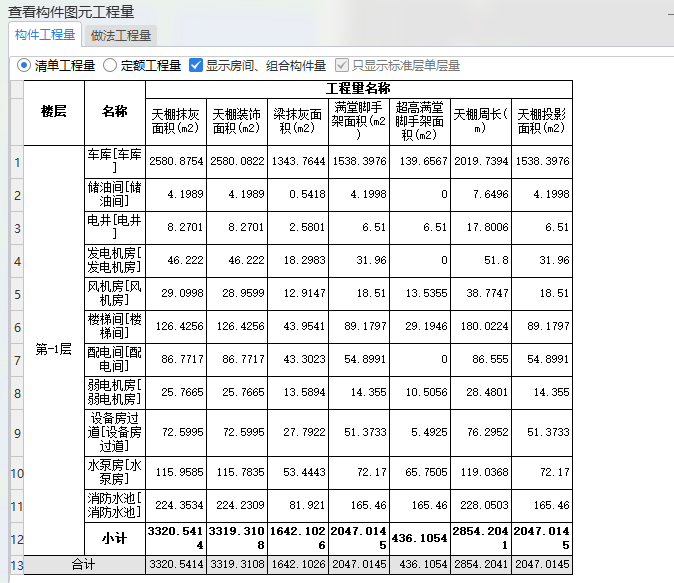Click cell value 43.9541 in 楼梯间 row
Viewport: 674px width, 583px height.
[298, 327]
